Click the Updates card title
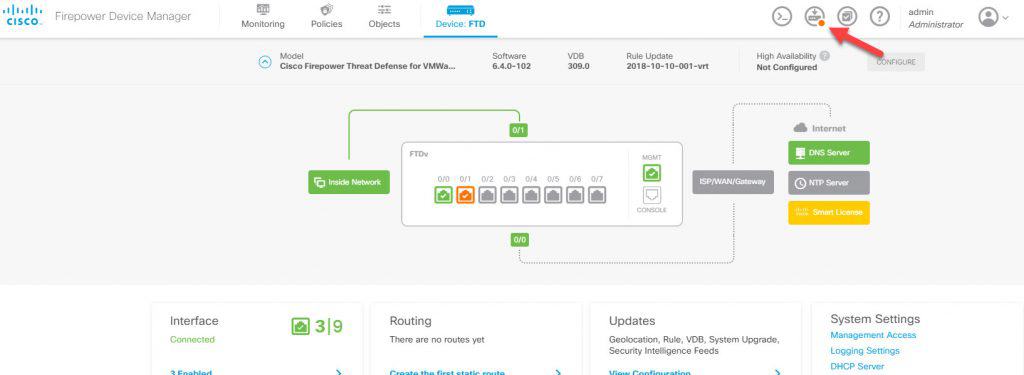Screen dimensions: 1024x375 tap(632, 321)
